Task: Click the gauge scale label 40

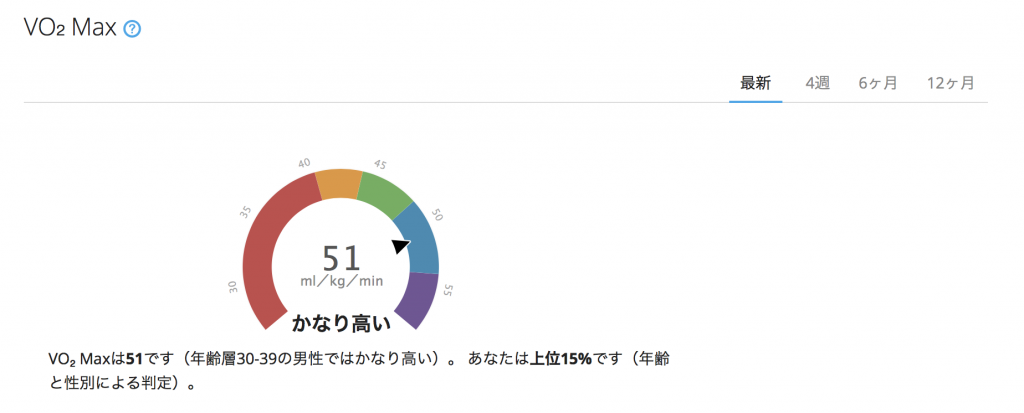Action: [304, 162]
